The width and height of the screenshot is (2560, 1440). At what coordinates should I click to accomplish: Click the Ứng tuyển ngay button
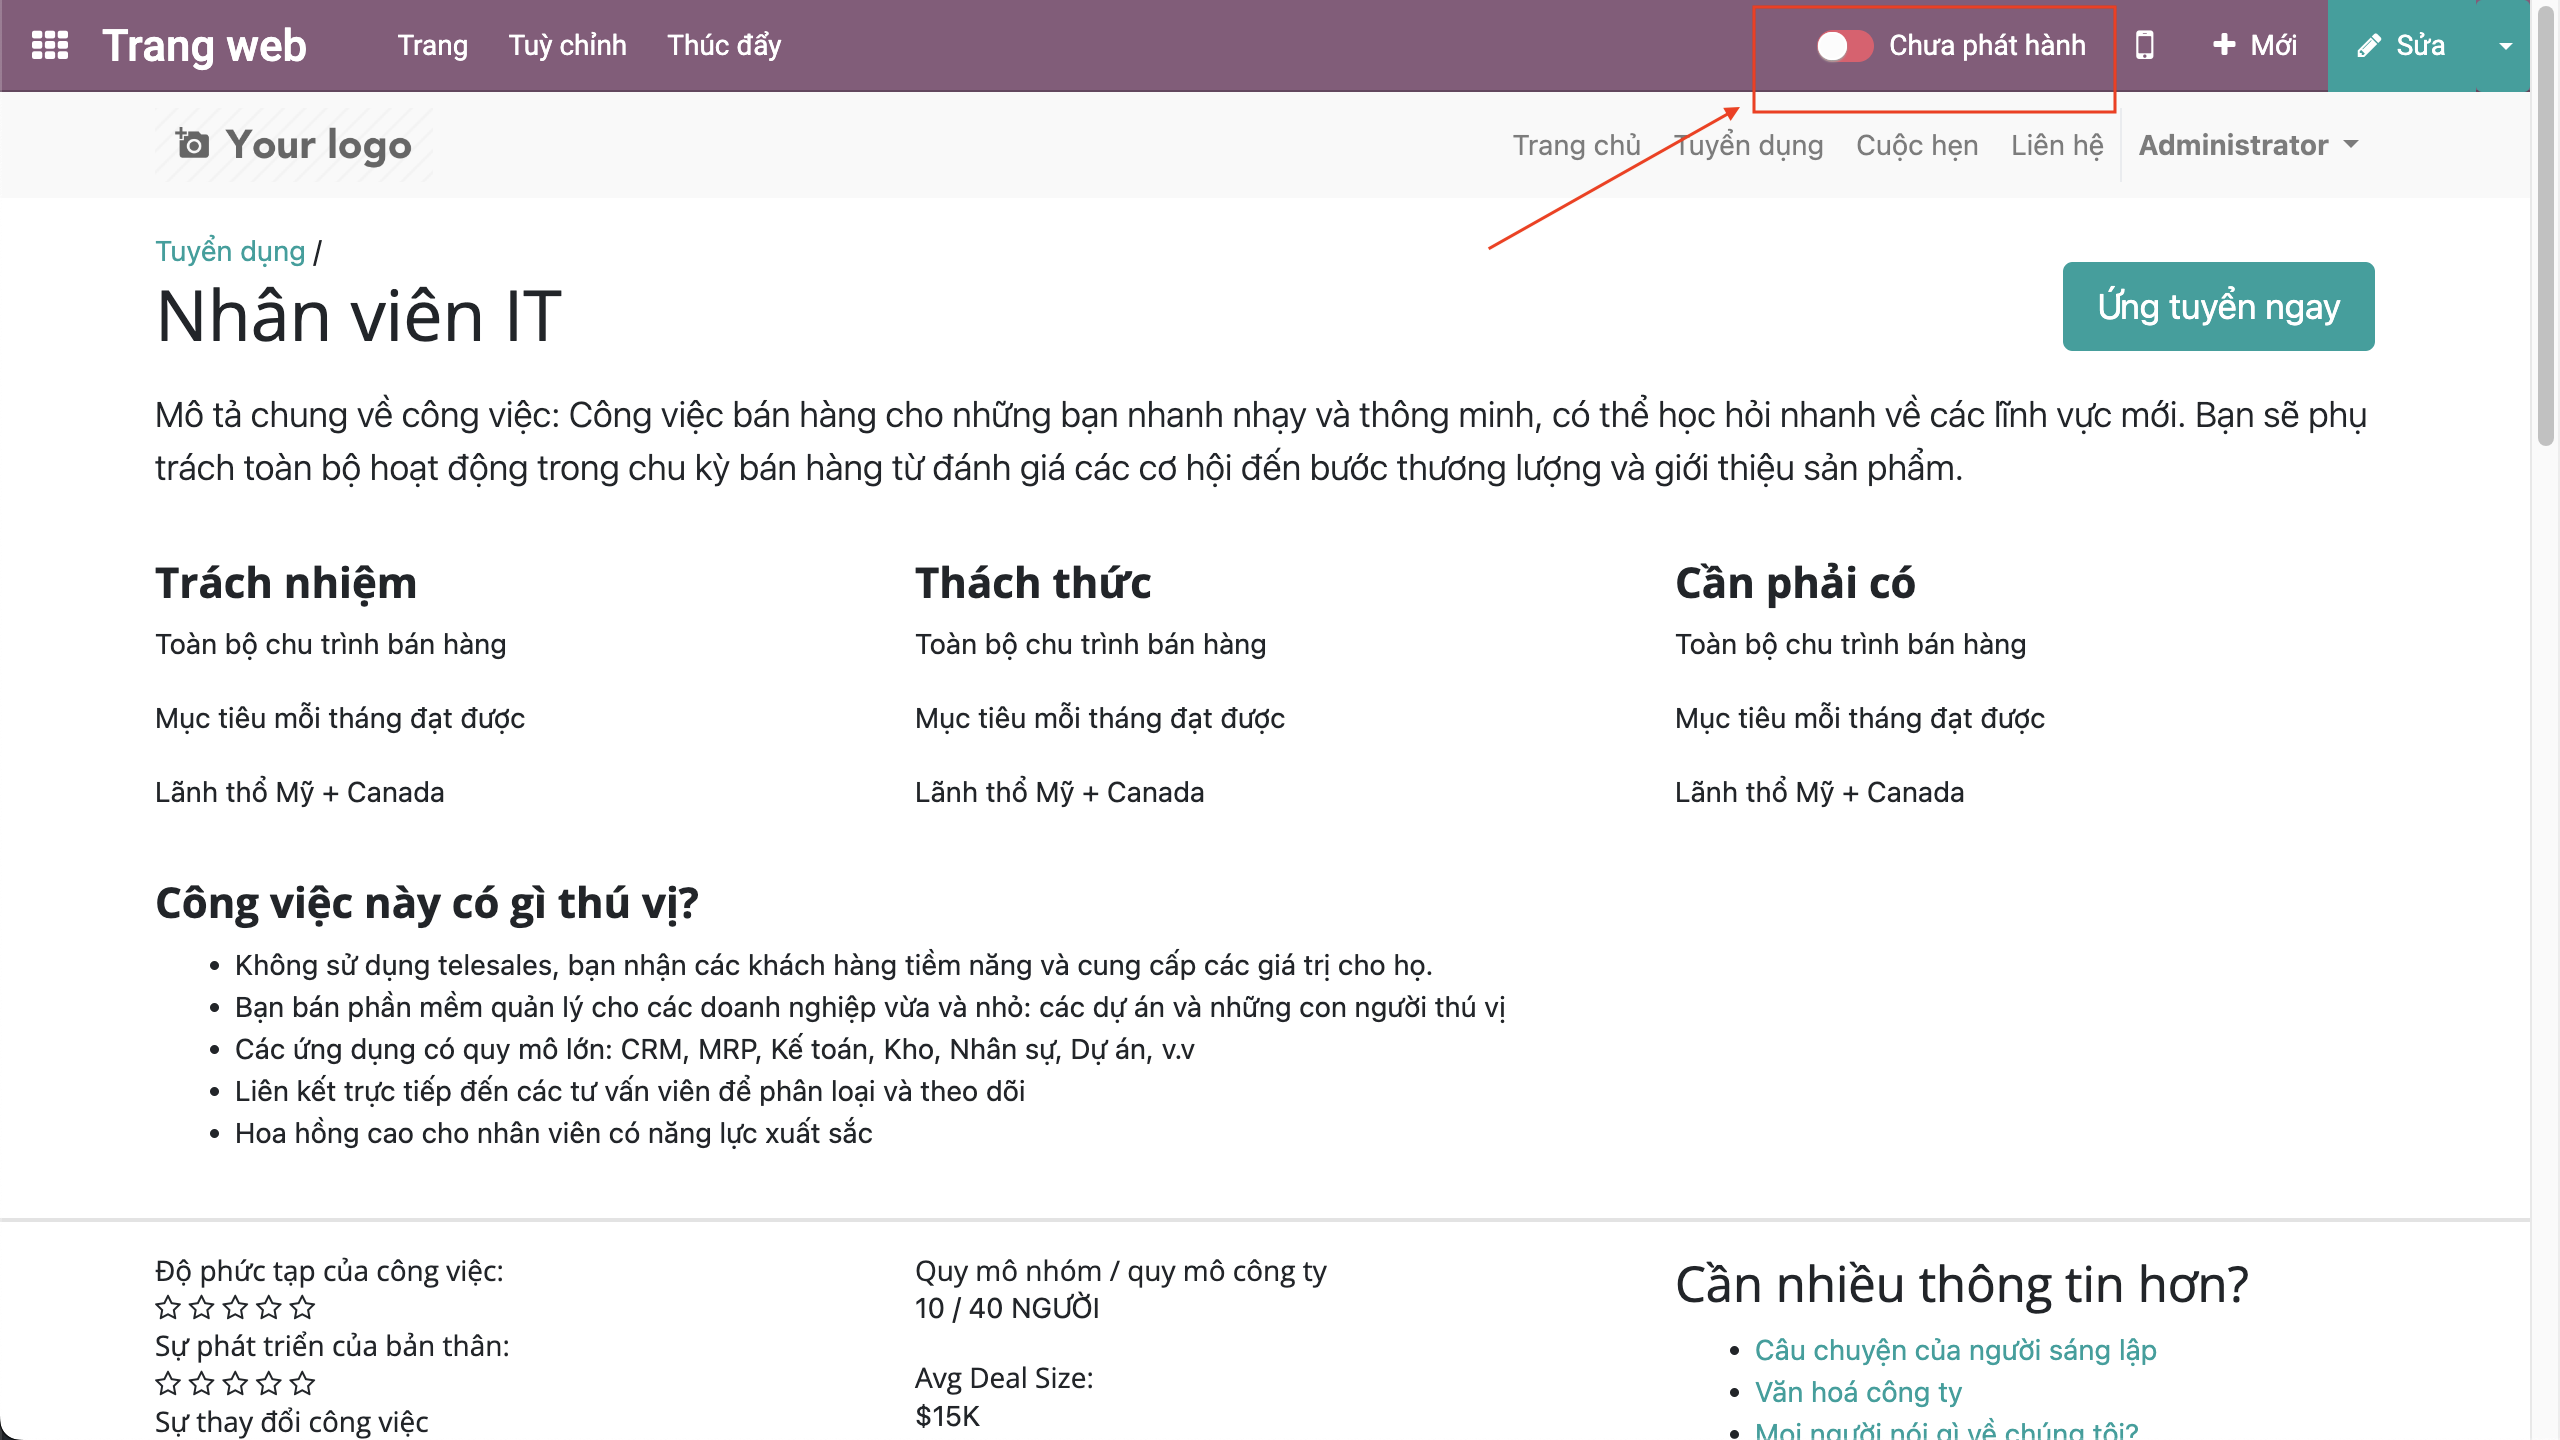(2218, 306)
